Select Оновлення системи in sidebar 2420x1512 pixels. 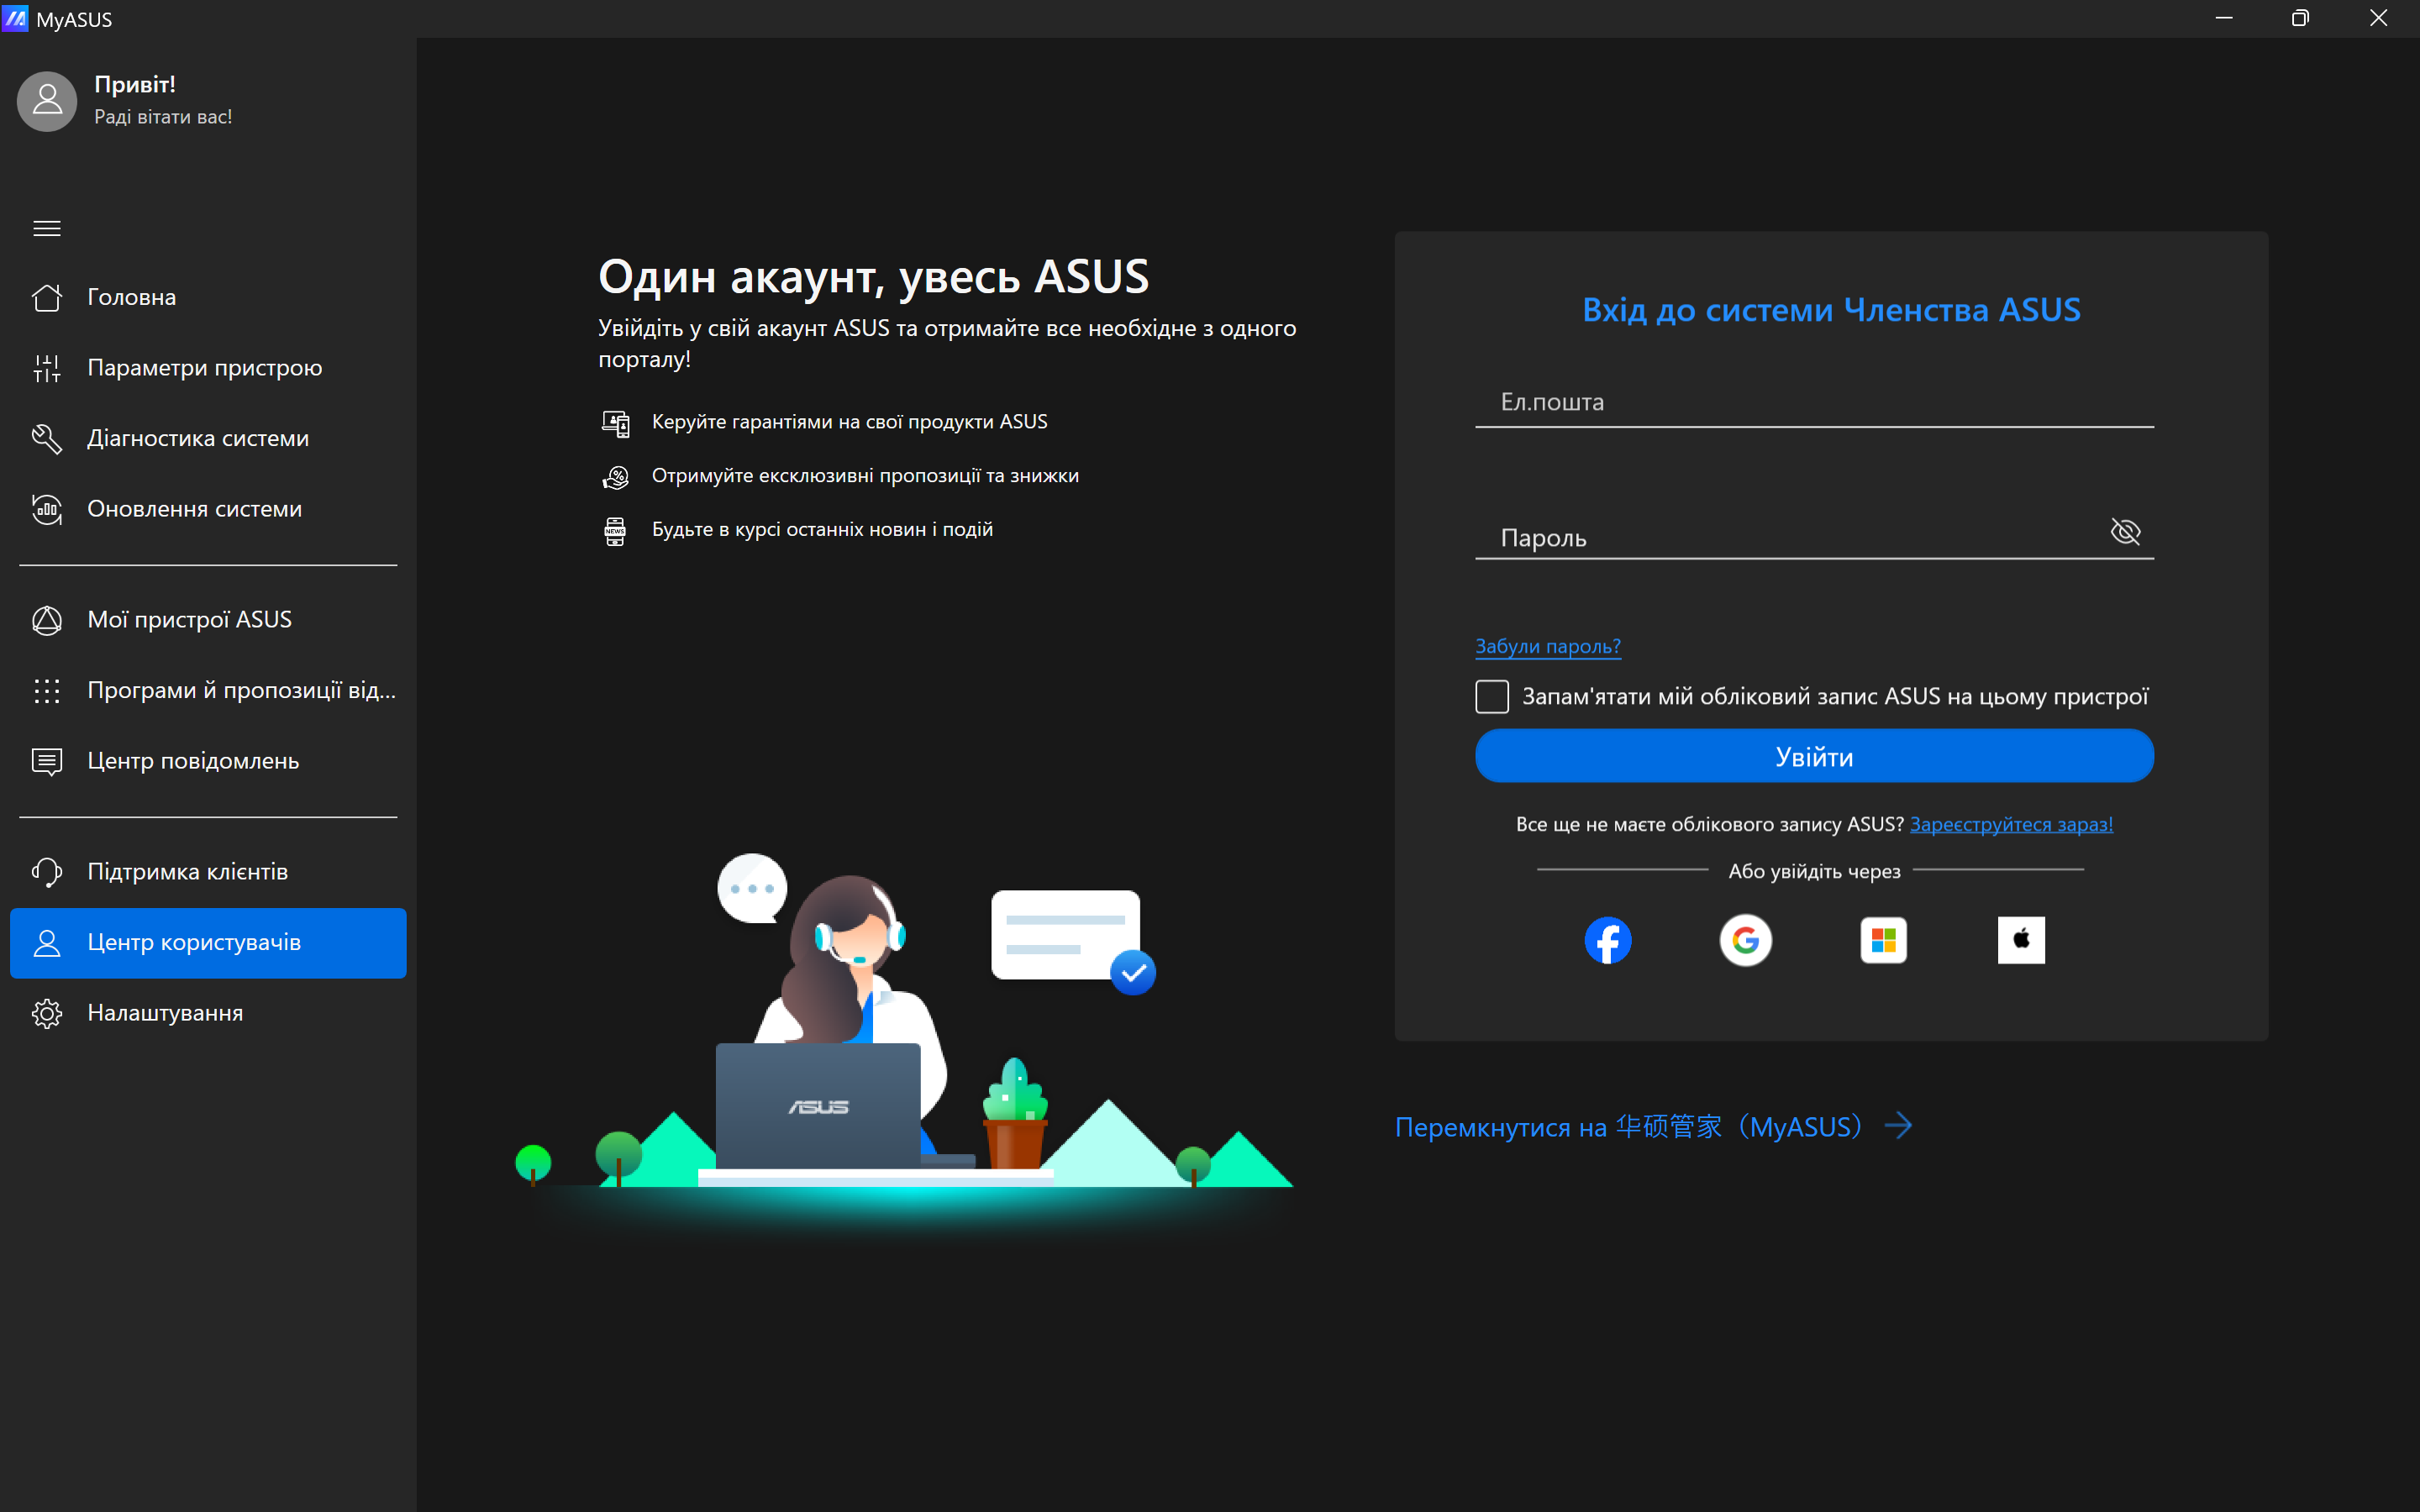point(194,509)
